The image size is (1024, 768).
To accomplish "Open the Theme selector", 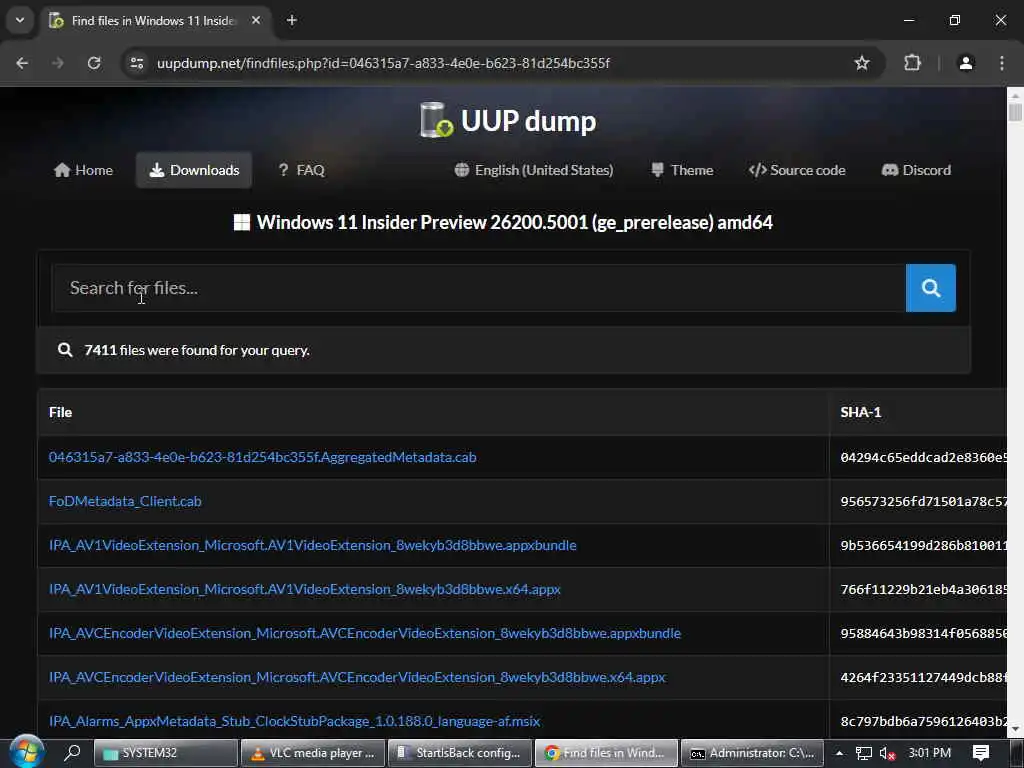I will click(x=682, y=170).
